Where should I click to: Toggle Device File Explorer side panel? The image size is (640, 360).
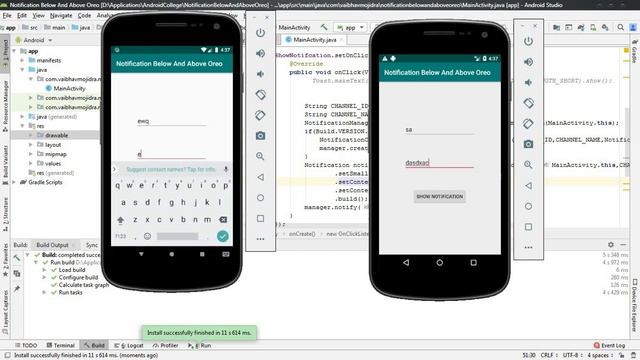click(635, 305)
